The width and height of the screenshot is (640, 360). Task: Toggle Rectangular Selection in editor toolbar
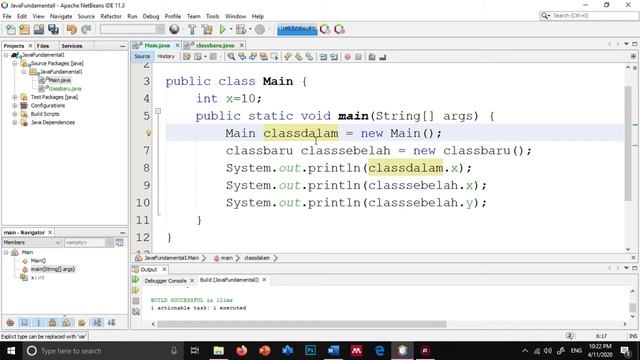[x=274, y=57]
